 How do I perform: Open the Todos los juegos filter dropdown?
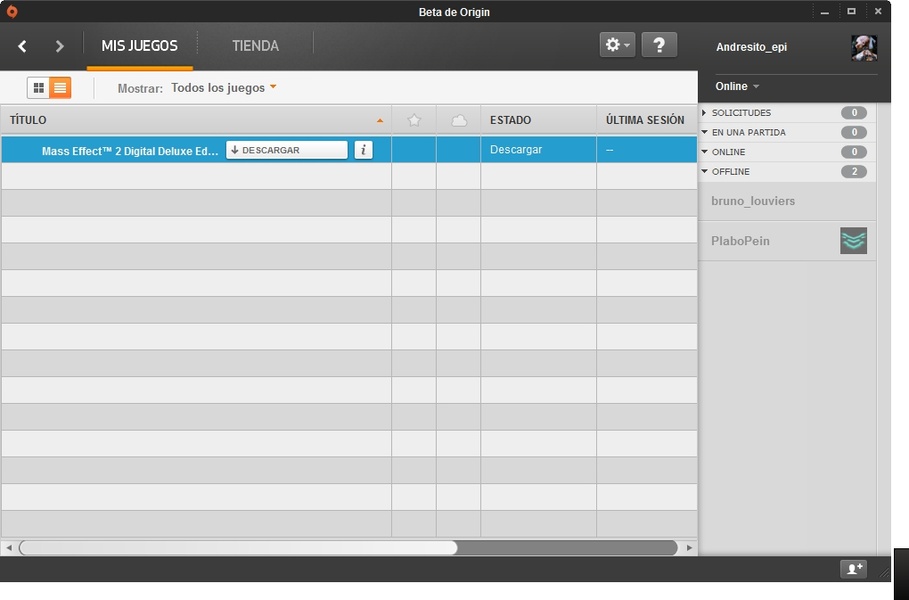tap(223, 88)
